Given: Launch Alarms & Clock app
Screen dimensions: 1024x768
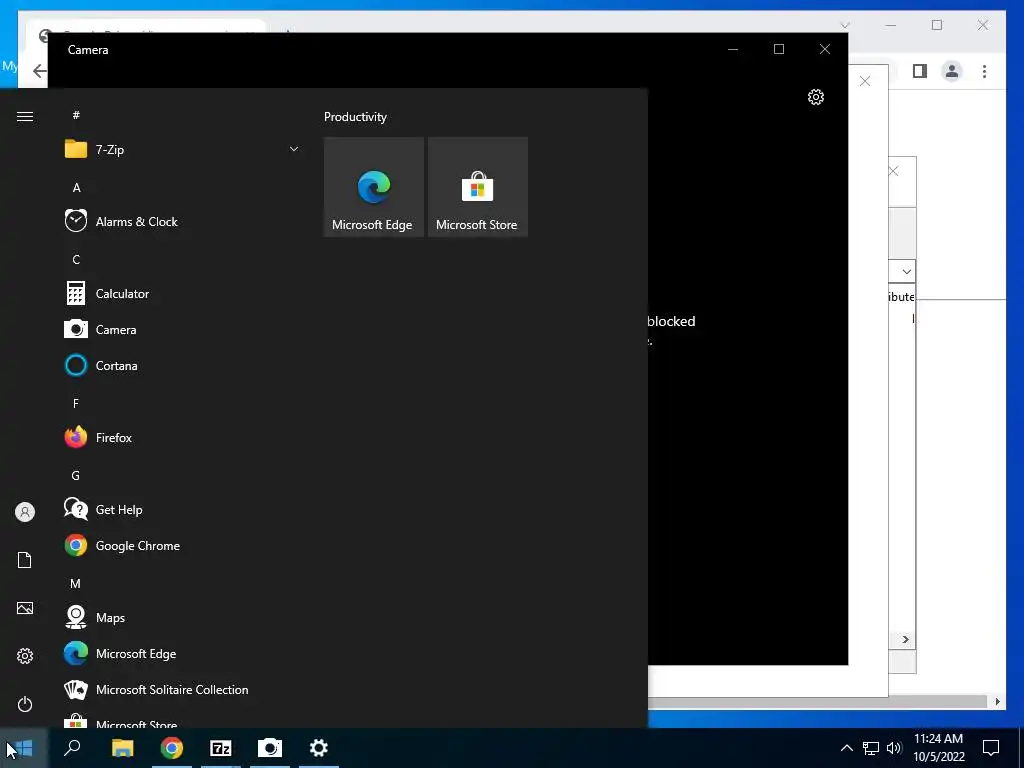Looking at the screenshot, I should coord(182,221).
